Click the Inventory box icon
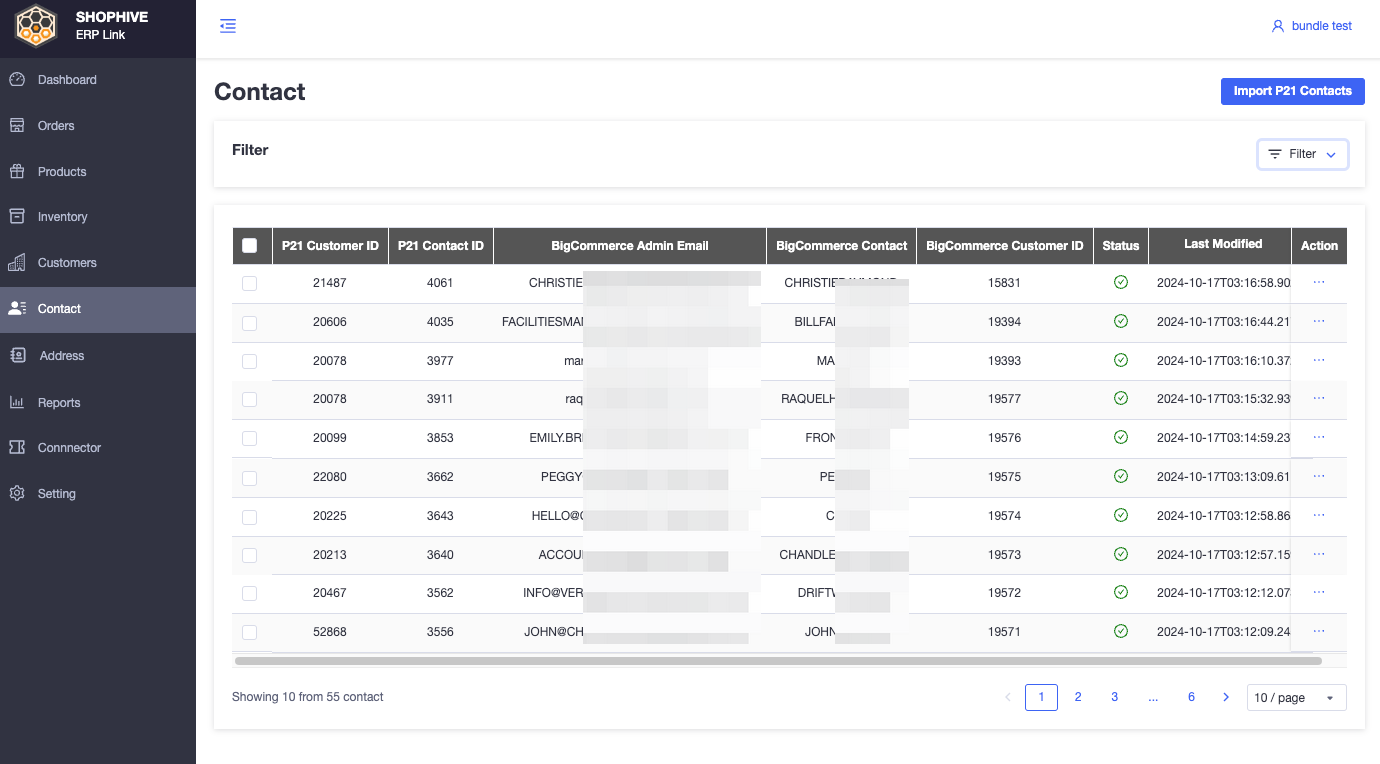The height and width of the screenshot is (764, 1380). (17, 217)
